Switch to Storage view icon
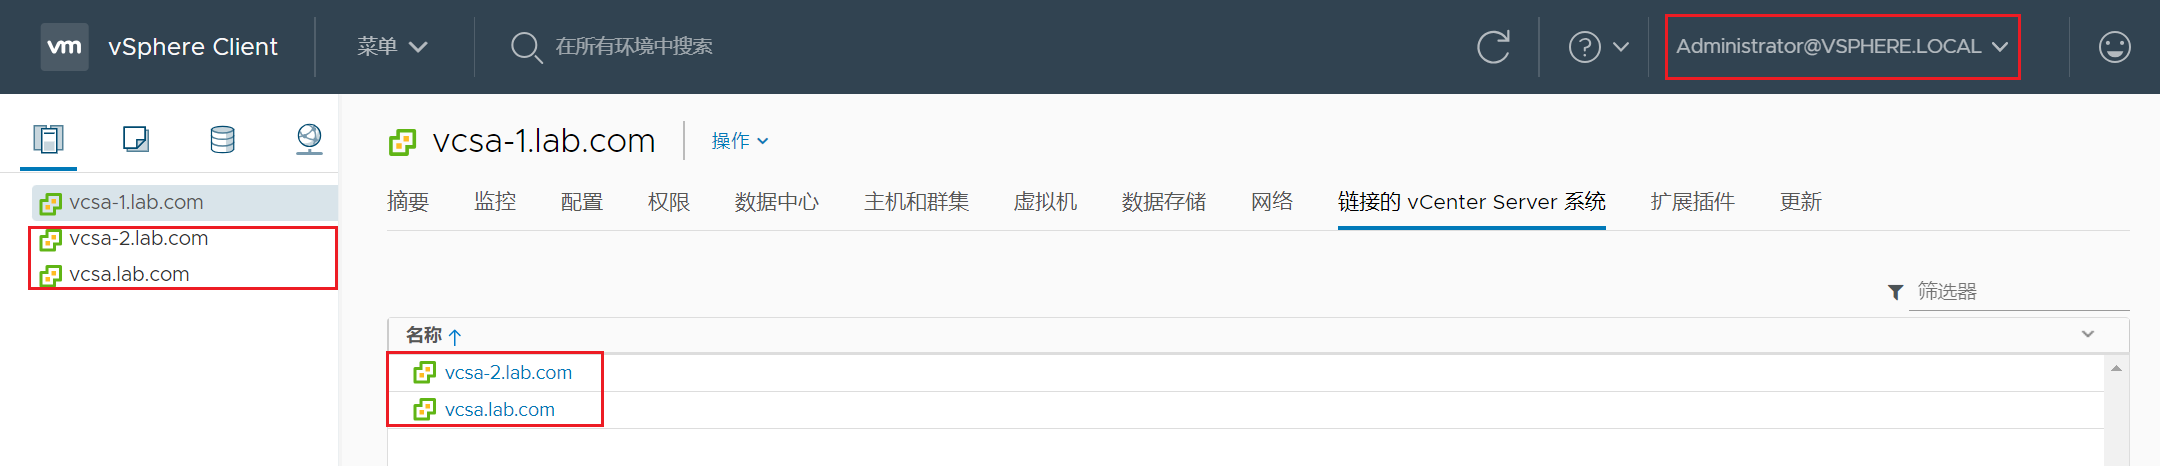This screenshot has height=466, width=2160. click(223, 139)
